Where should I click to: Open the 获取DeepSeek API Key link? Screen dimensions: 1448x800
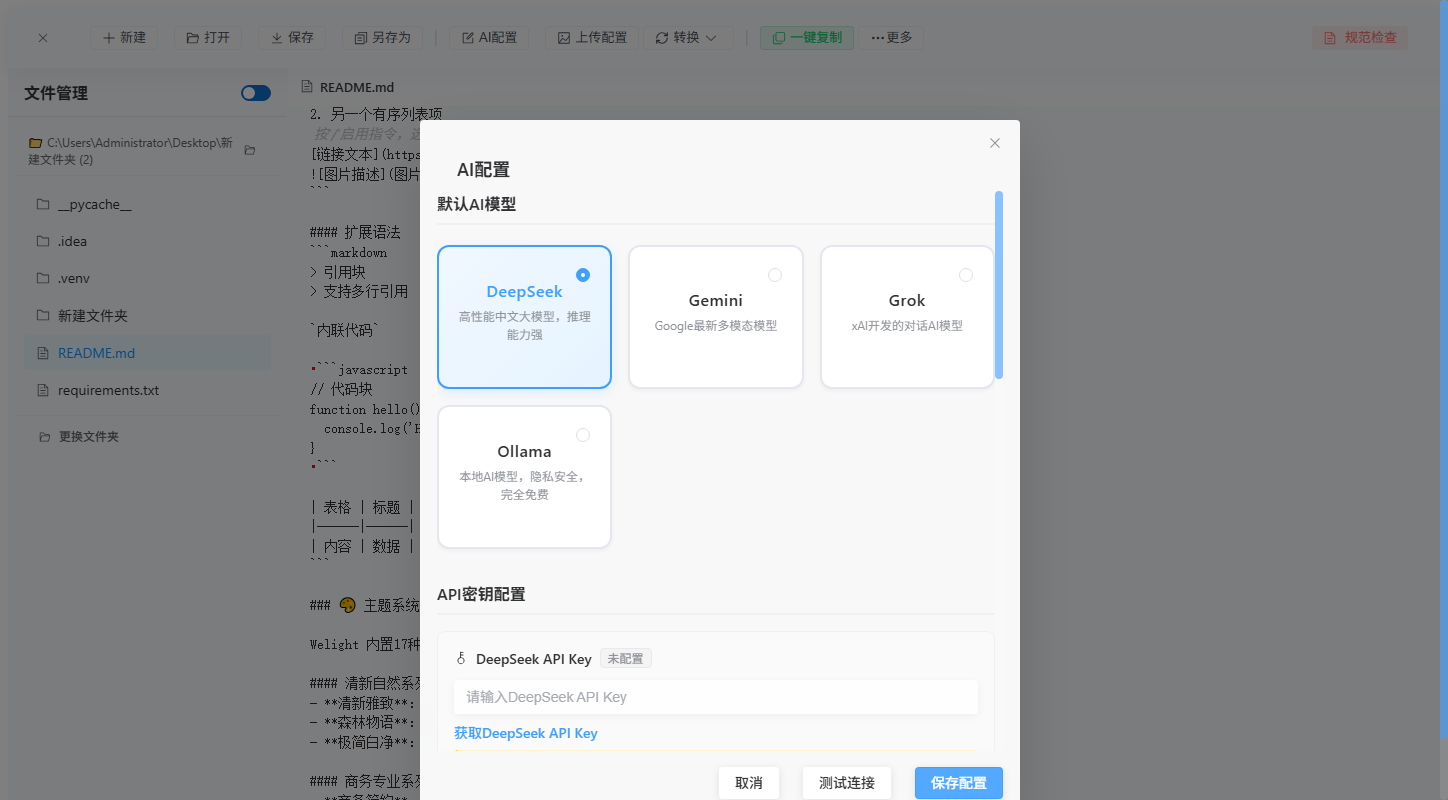[x=526, y=733]
